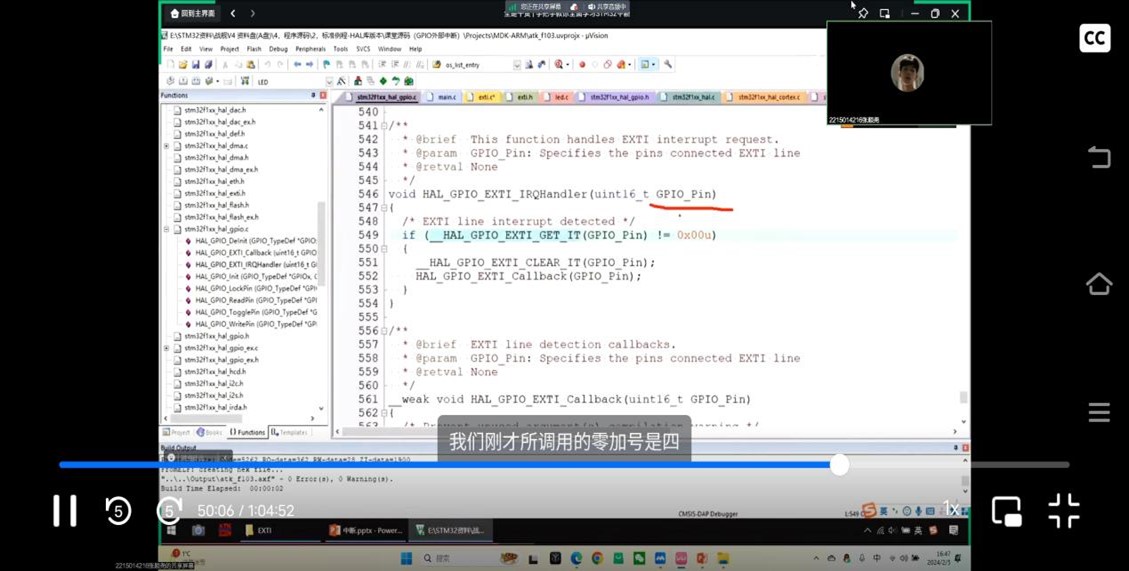Open the three-line menu icon
Viewport: 1129px width, 571px height.
tap(1099, 413)
